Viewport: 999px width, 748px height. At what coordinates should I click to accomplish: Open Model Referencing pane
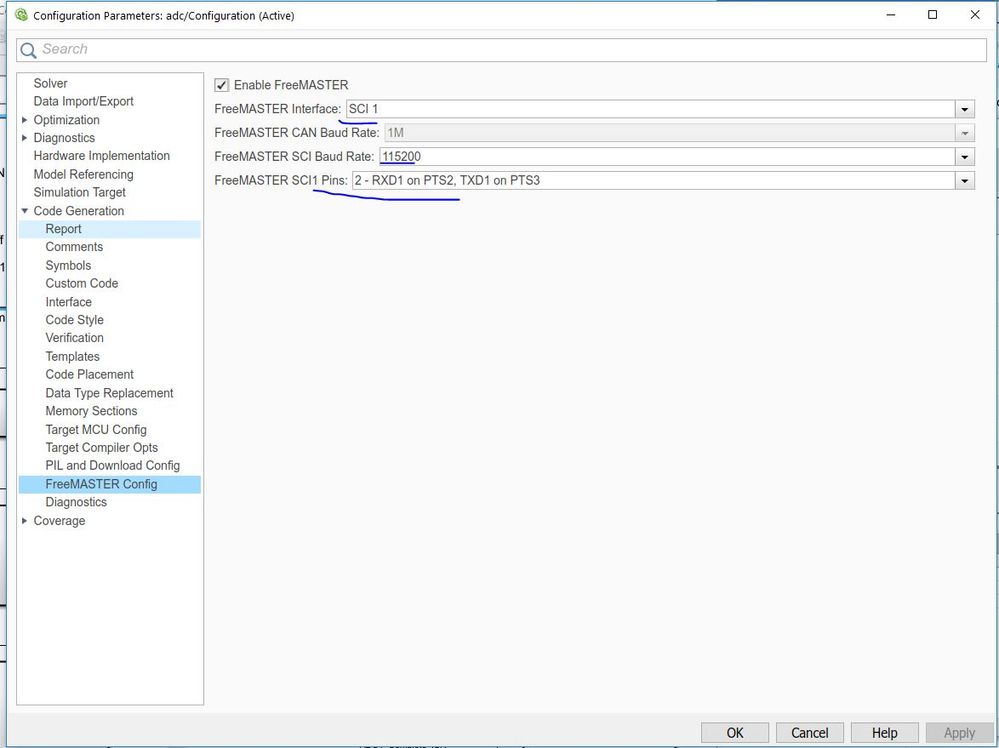point(83,175)
